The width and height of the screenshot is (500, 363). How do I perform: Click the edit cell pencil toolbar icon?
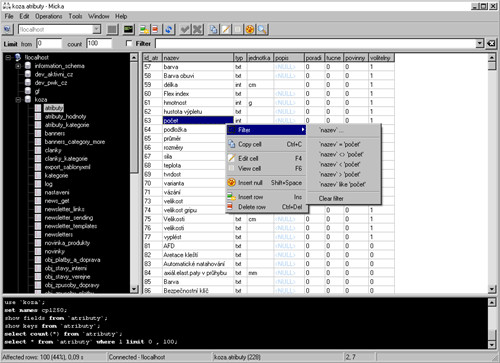[226, 29]
